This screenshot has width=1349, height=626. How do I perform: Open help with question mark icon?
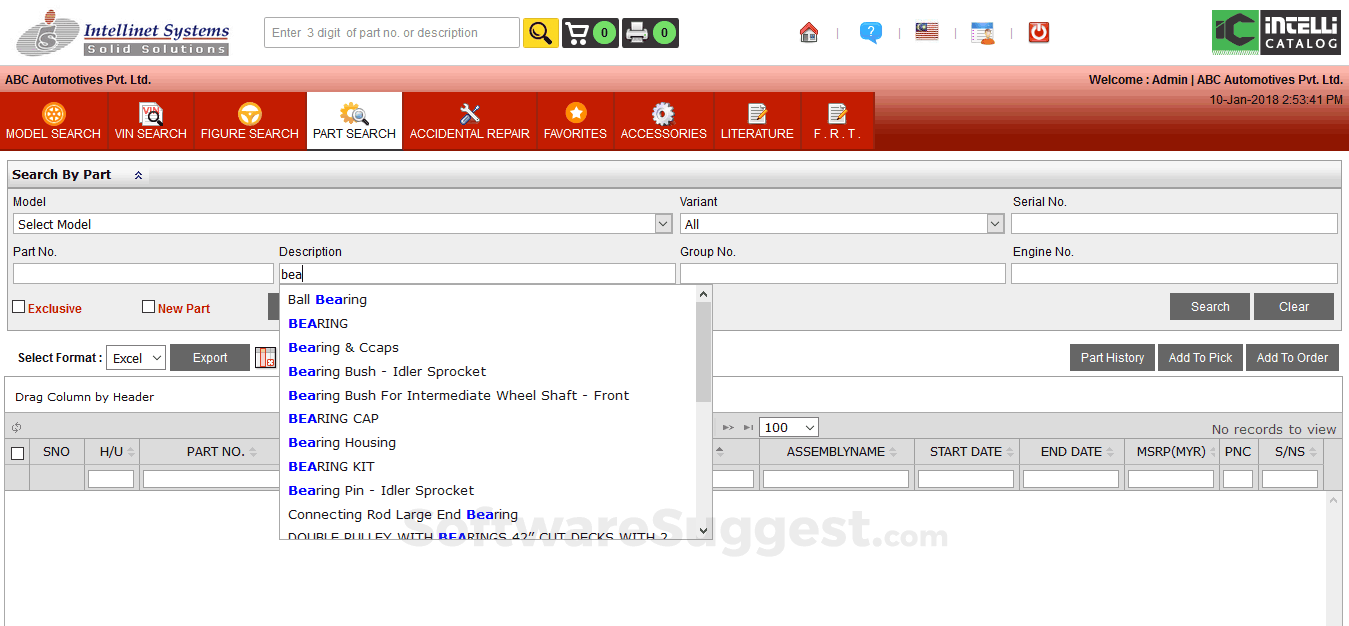point(870,33)
